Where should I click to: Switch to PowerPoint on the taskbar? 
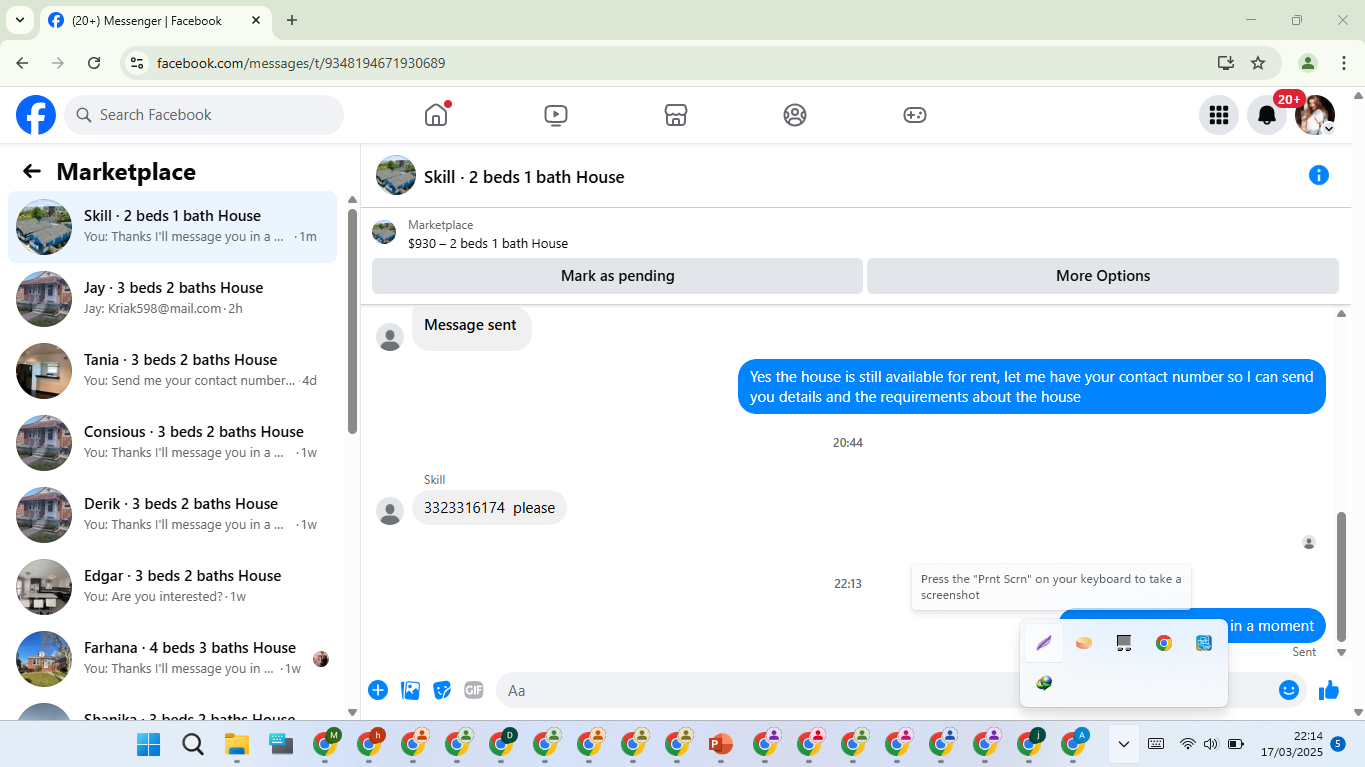click(x=720, y=744)
